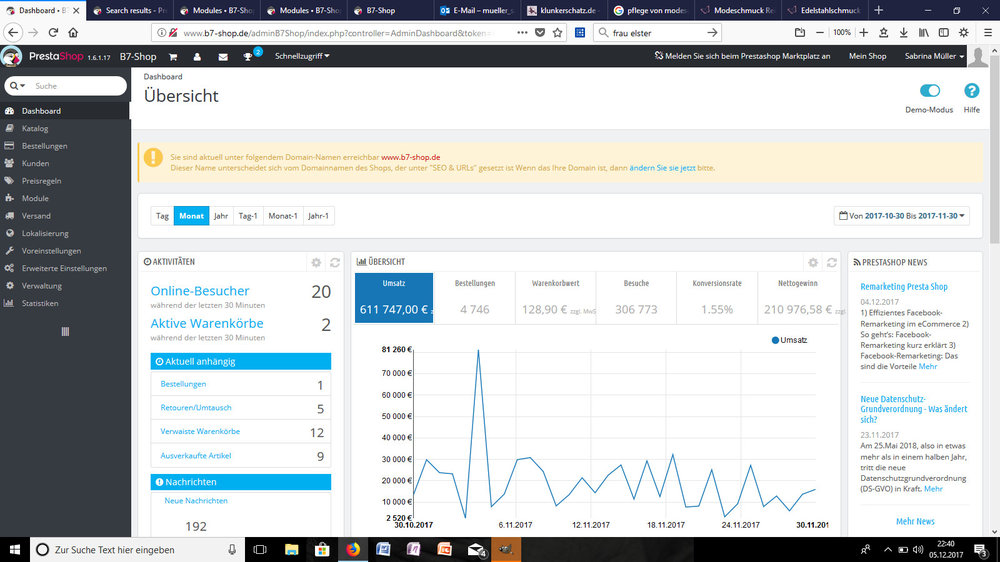
Task: Click the Firefox back arrow
Action: click(x=13, y=33)
